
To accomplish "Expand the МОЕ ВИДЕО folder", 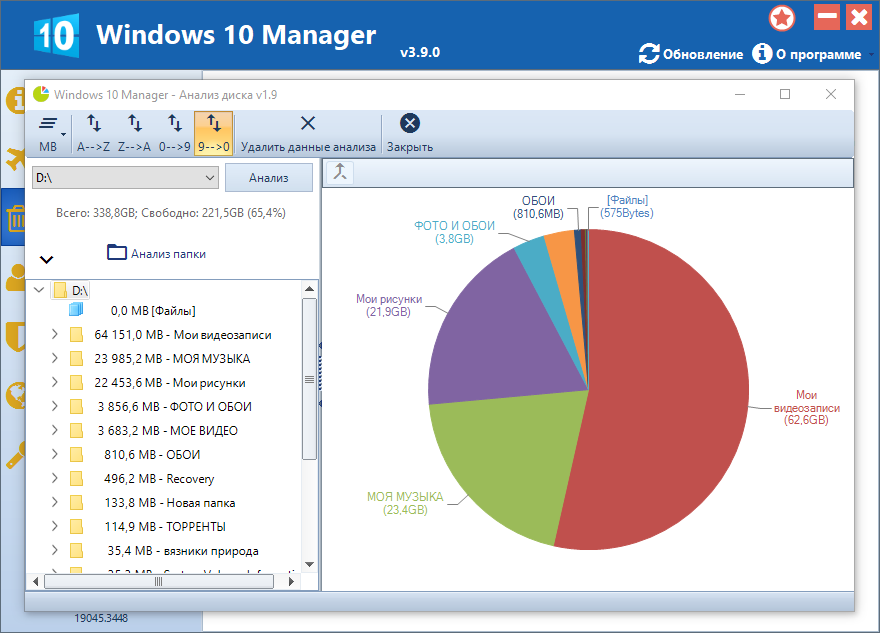I will point(54,430).
